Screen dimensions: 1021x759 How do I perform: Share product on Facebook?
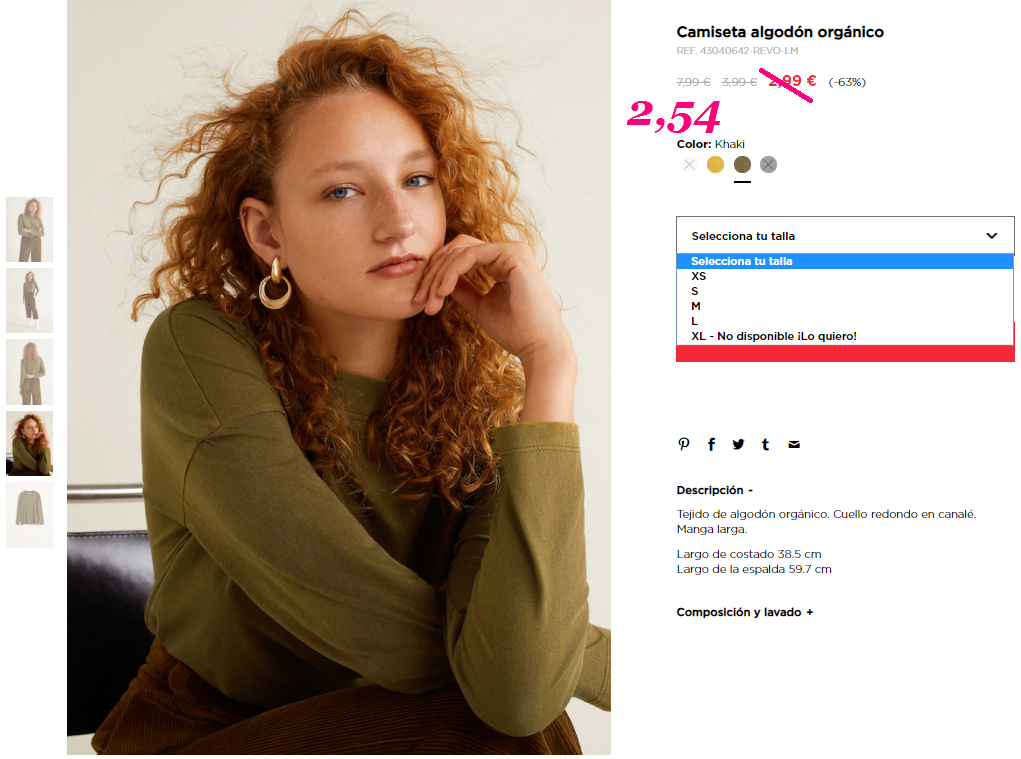point(711,444)
